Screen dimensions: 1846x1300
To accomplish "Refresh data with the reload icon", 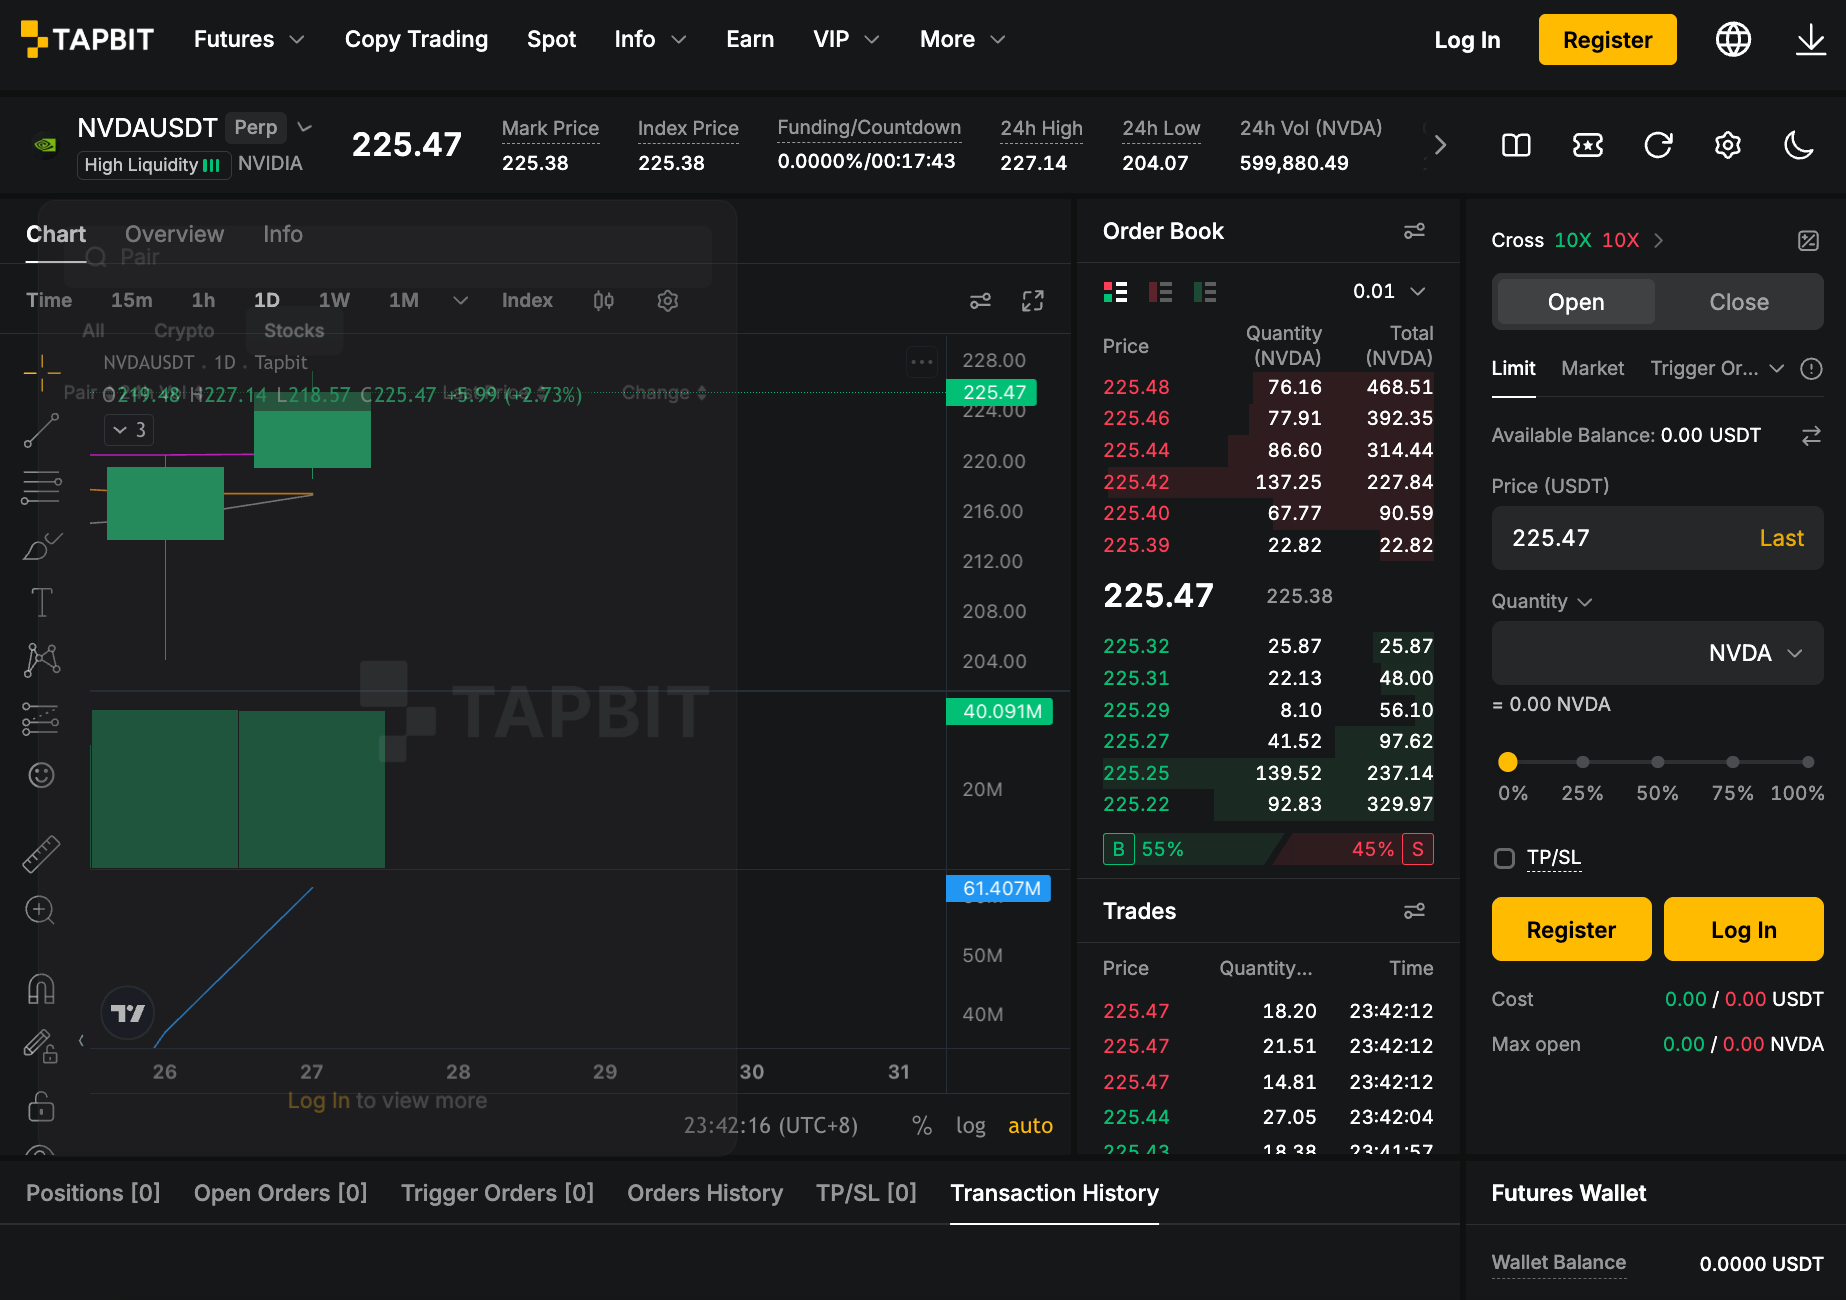I will (x=1658, y=145).
